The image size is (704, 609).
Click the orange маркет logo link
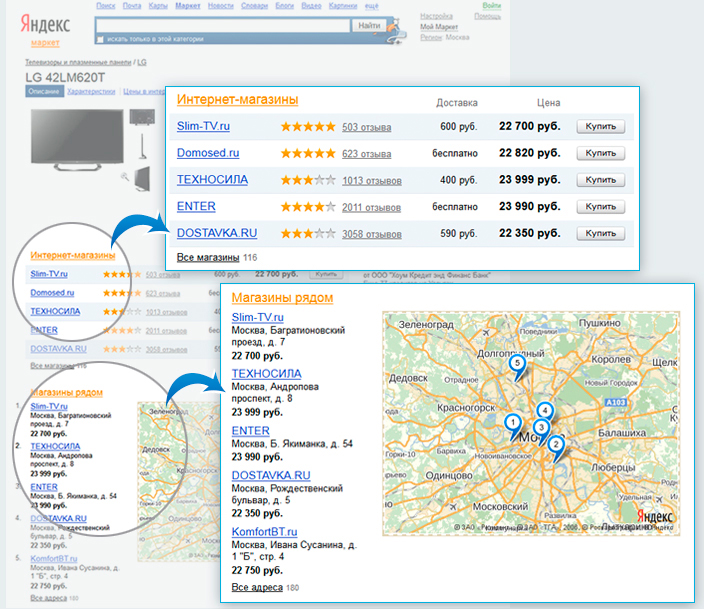(x=45, y=43)
